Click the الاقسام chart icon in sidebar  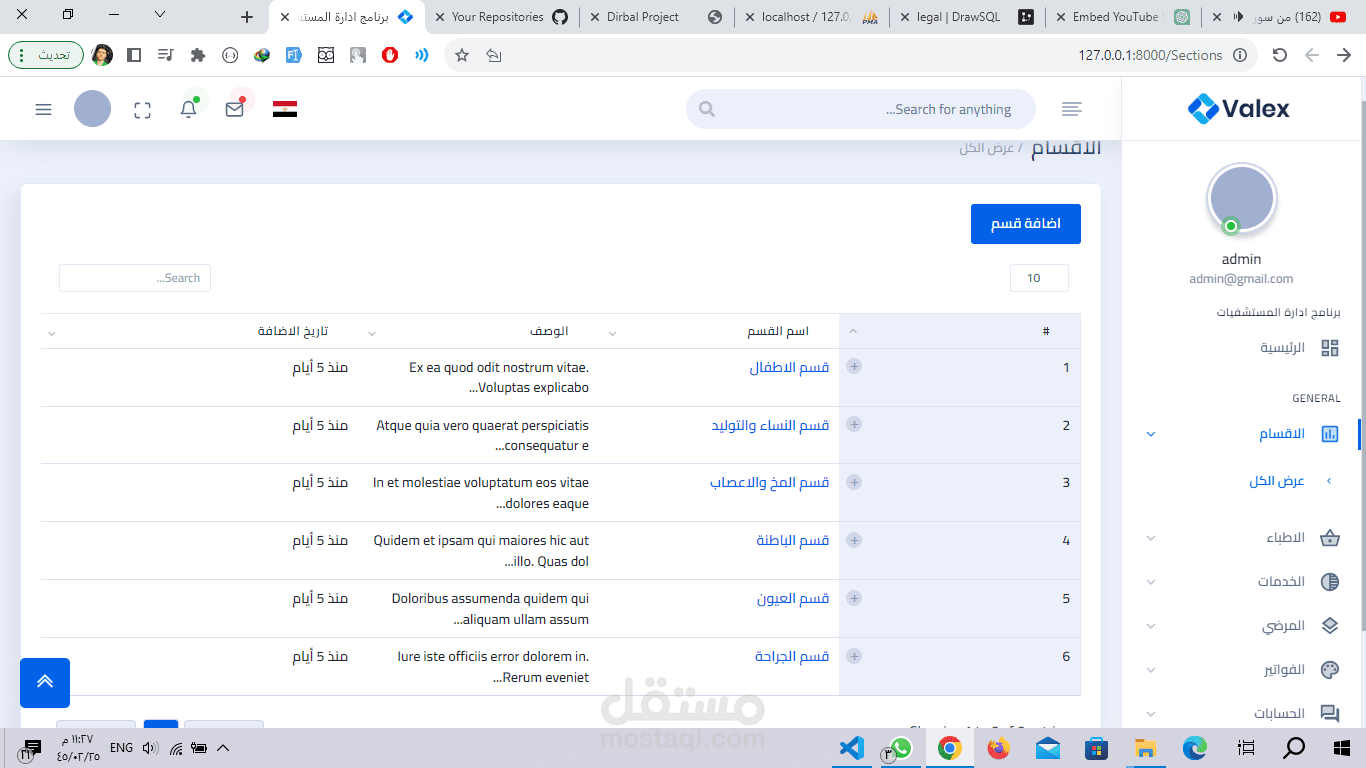(x=1330, y=434)
